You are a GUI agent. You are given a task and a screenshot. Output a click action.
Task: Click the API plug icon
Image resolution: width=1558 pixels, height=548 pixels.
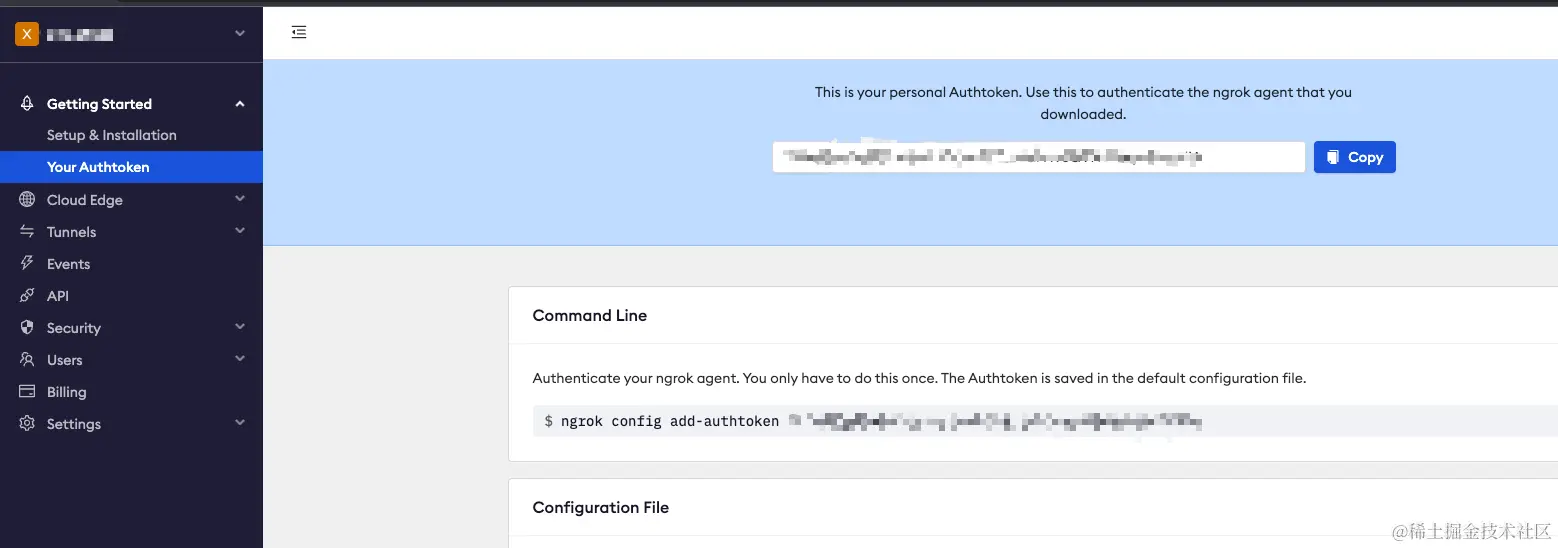coord(27,296)
